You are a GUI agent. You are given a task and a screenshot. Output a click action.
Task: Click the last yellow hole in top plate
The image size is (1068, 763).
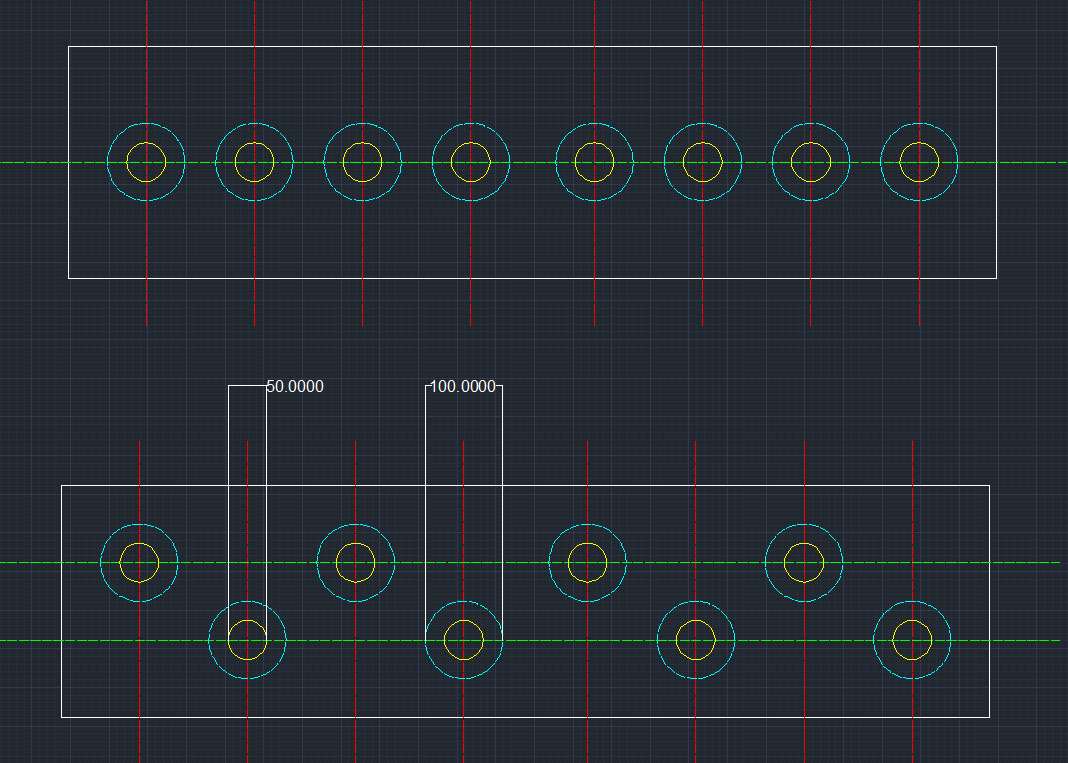919,162
